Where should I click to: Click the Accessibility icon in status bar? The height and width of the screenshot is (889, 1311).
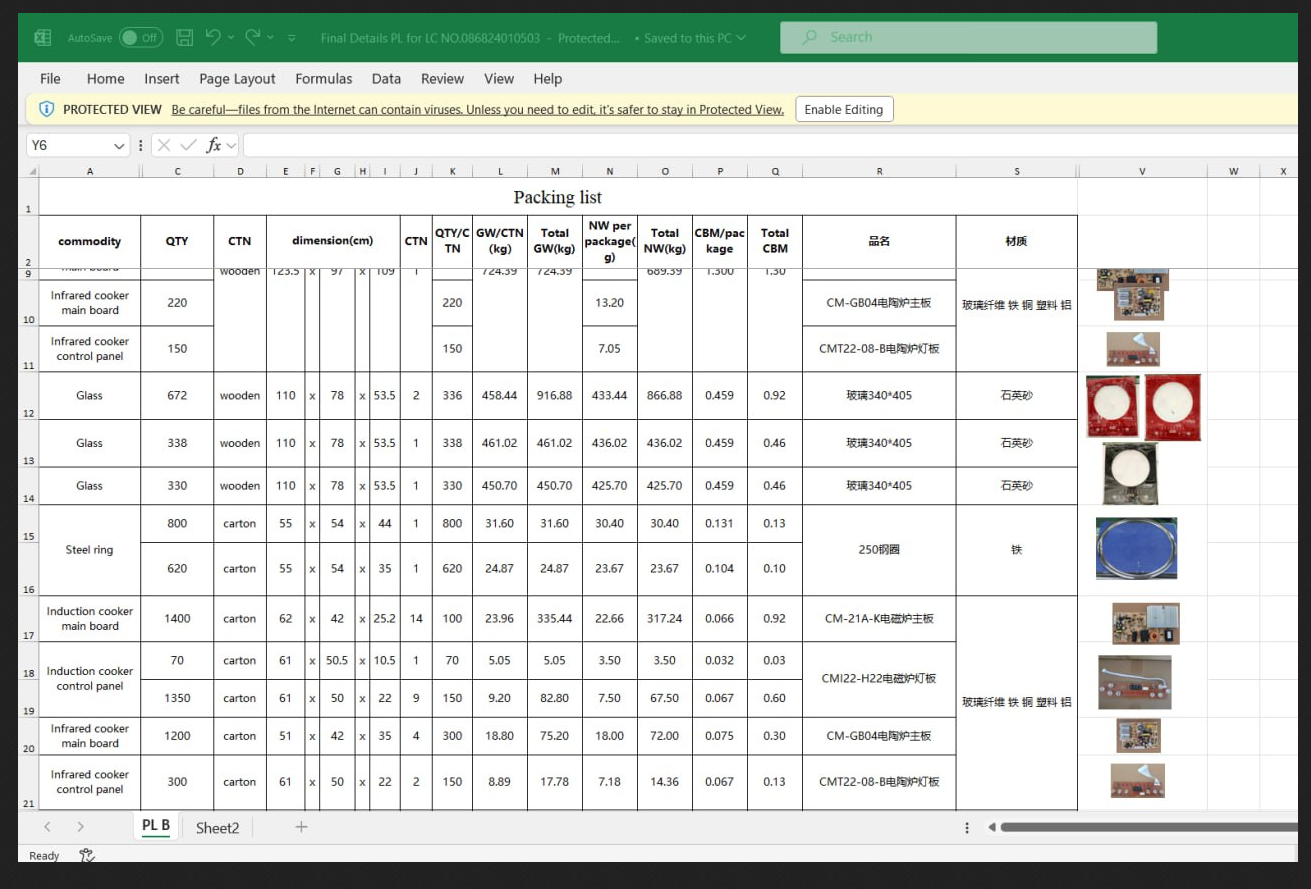[x=87, y=856]
